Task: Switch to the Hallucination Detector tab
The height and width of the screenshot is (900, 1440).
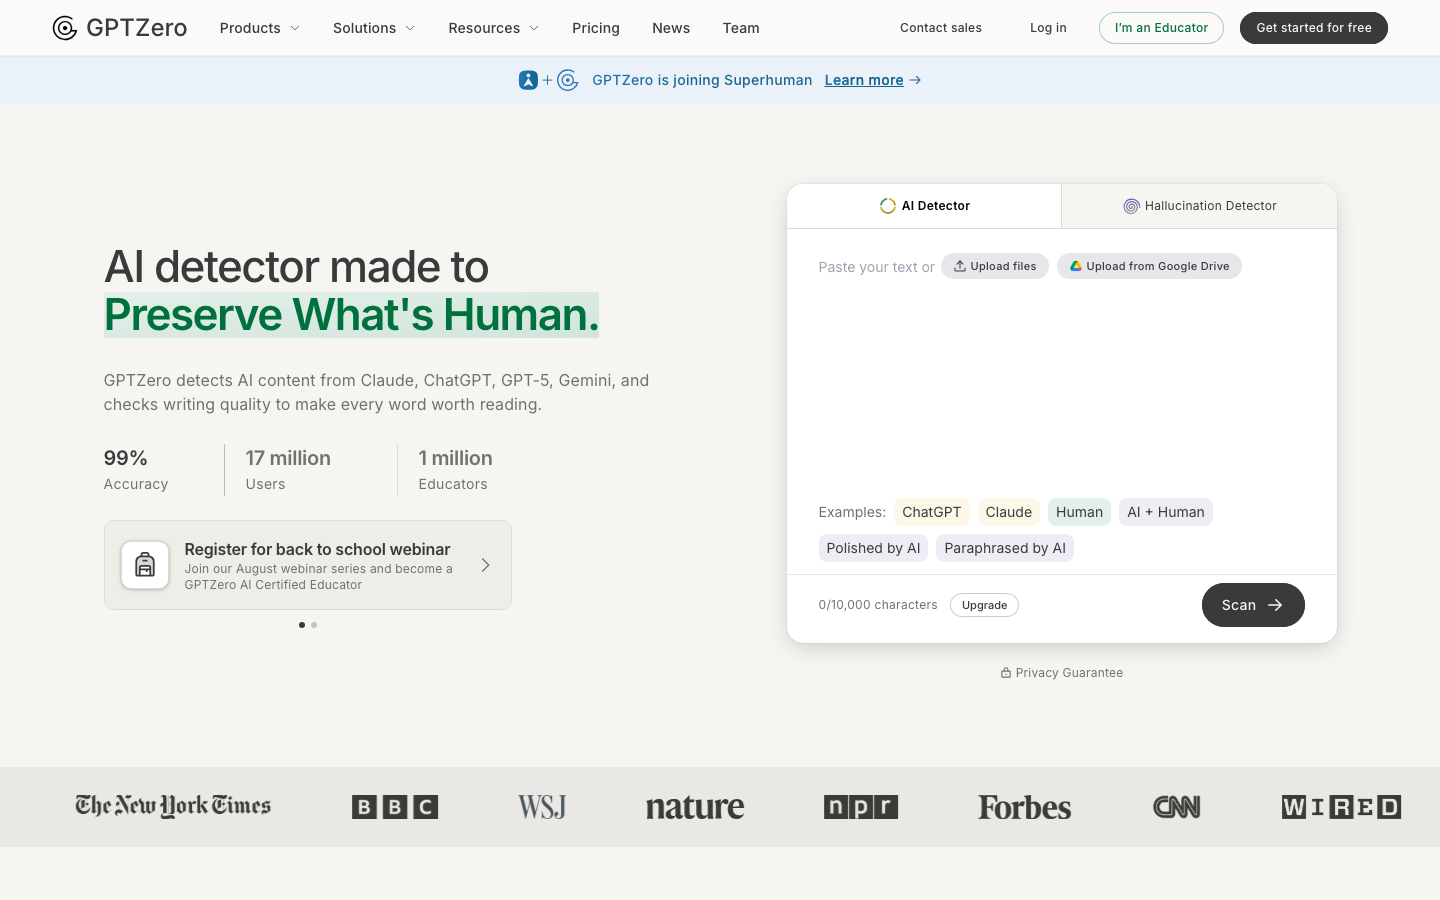Action: [1199, 206]
